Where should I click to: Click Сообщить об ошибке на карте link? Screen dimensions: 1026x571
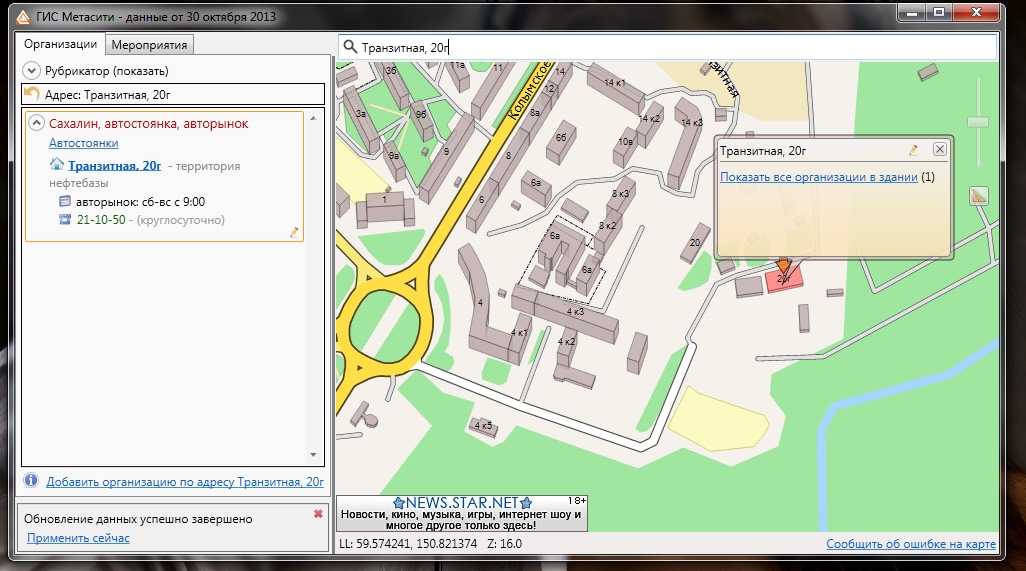(910, 544)
